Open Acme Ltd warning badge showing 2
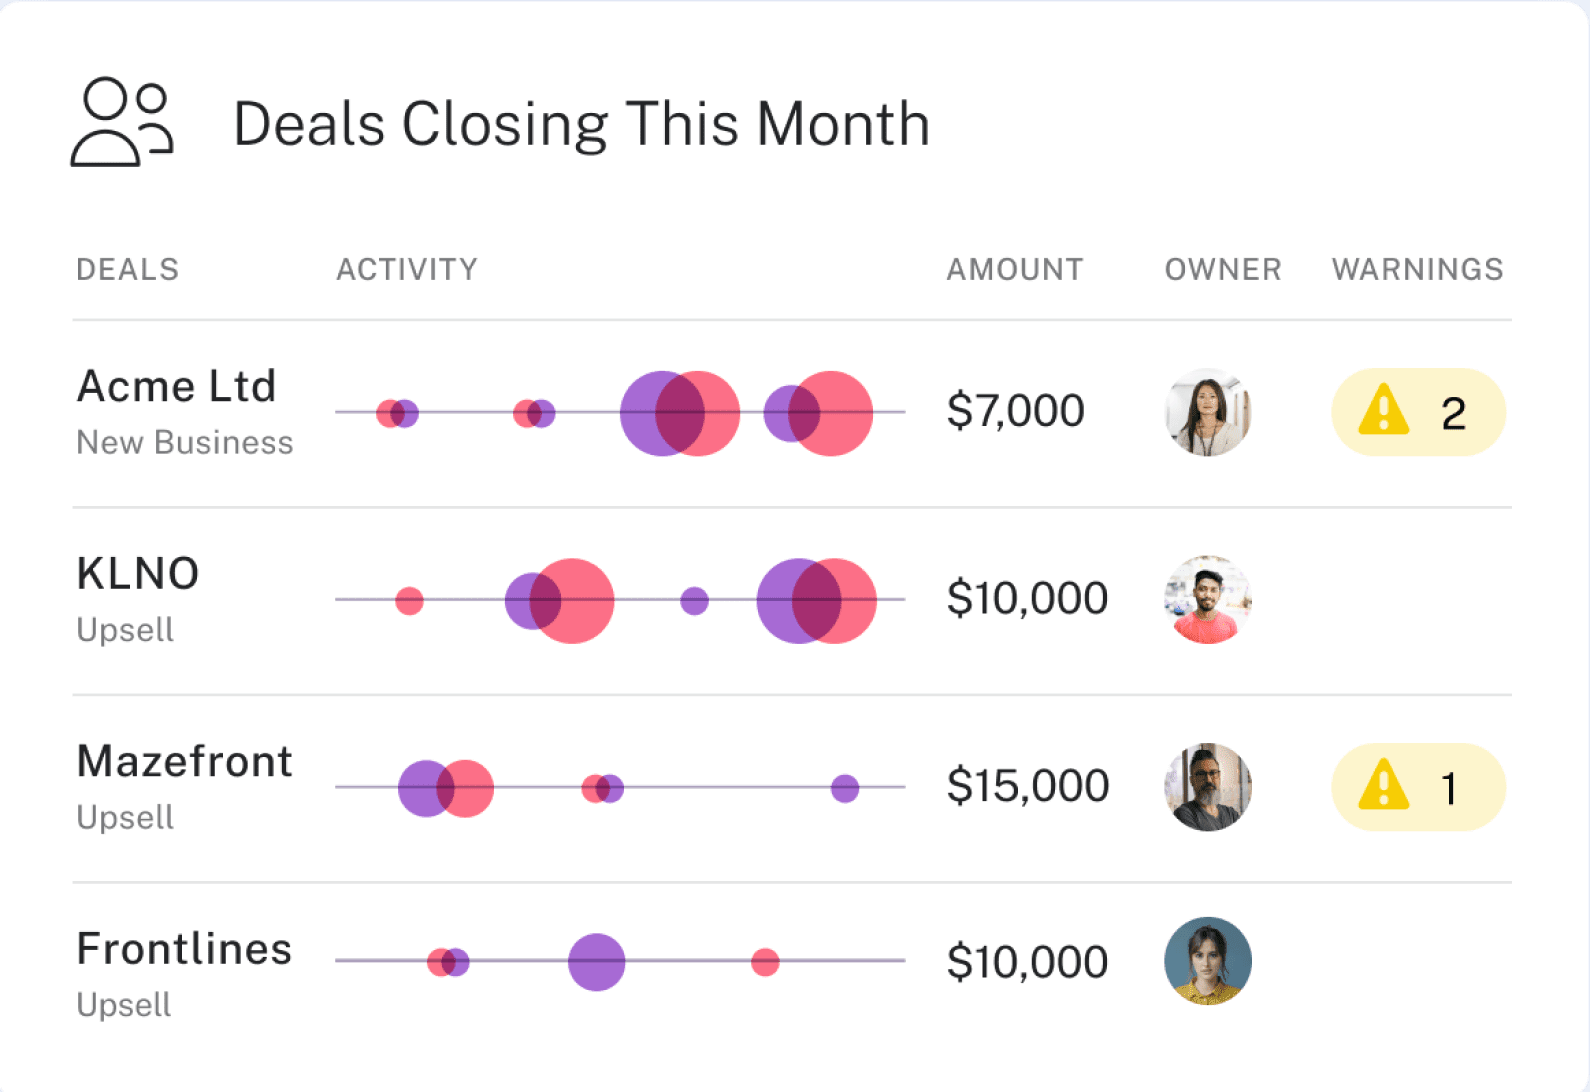 1418,412
